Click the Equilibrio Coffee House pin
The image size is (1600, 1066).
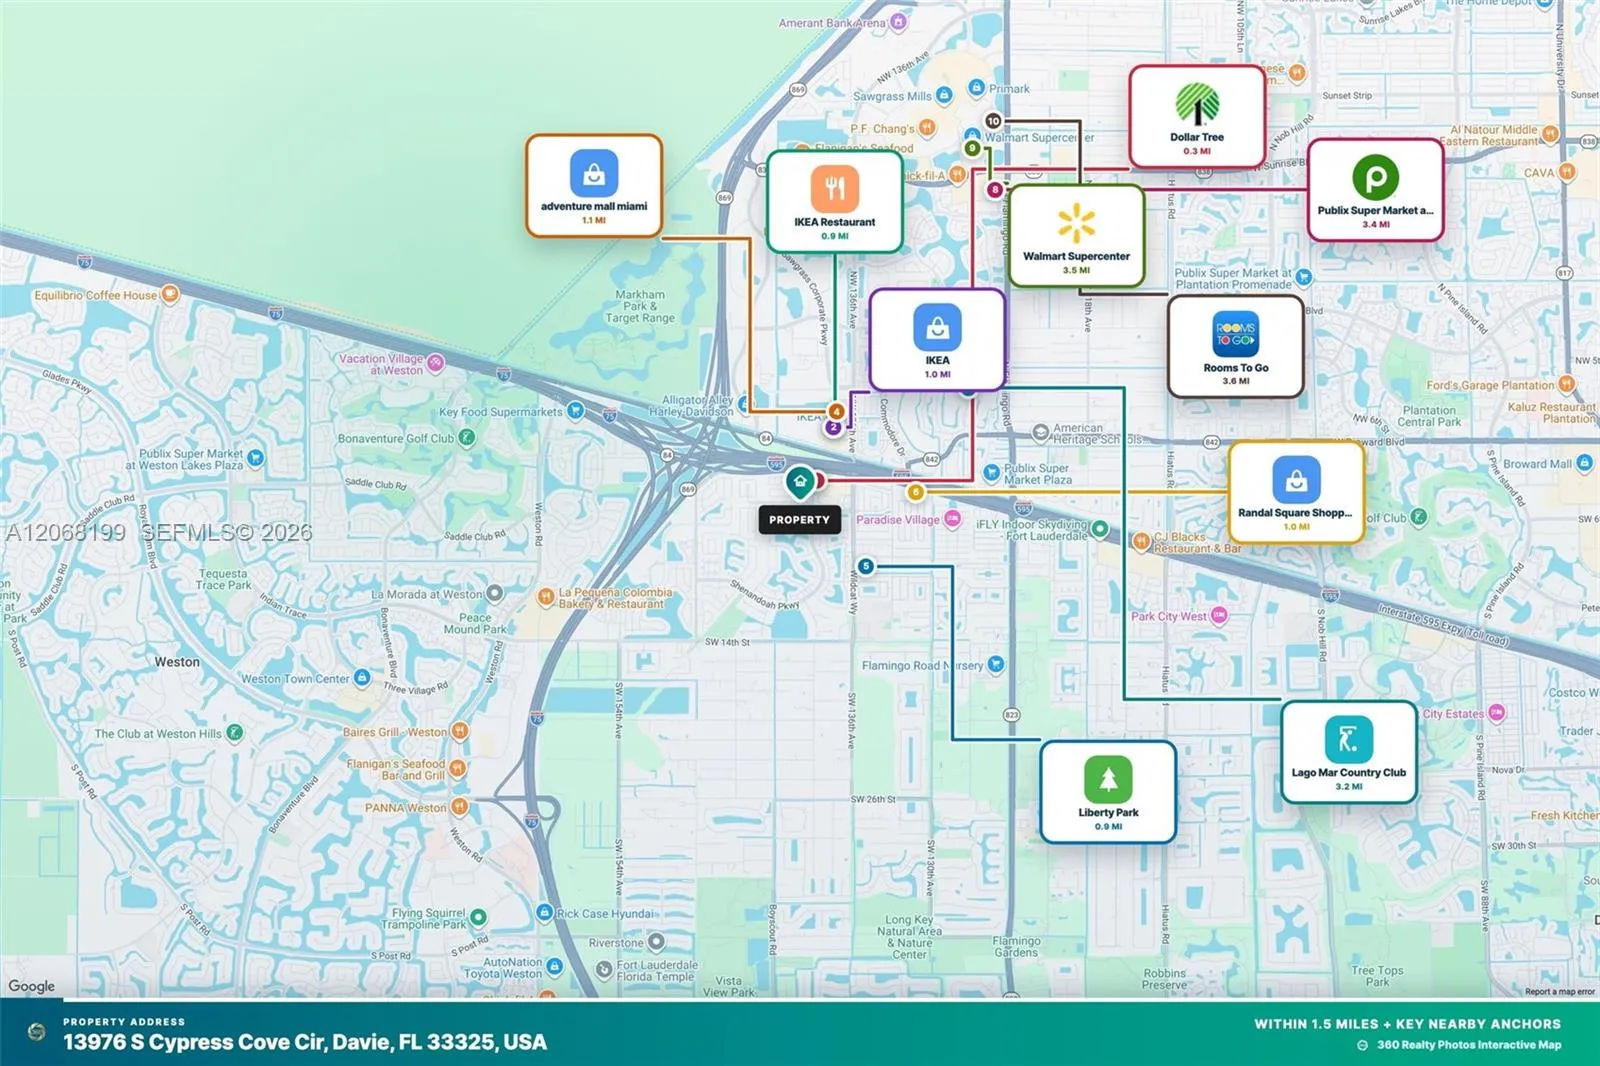coord(170,294)
